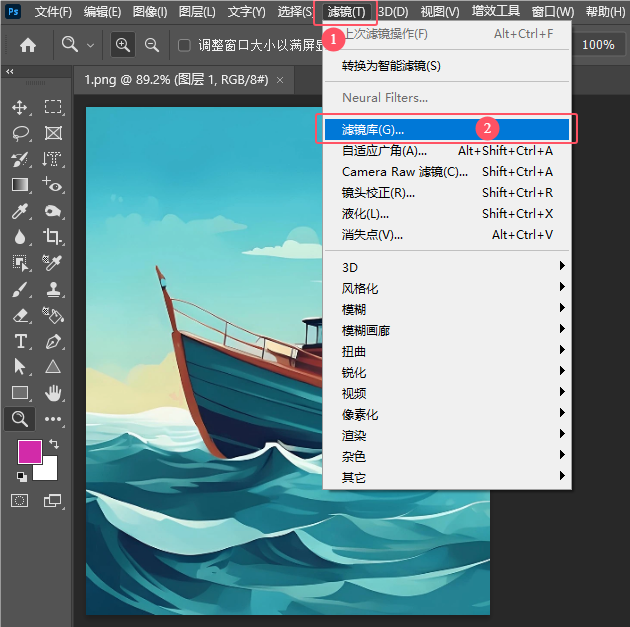Expand the 像素化 submenu

tap(448, 414)
